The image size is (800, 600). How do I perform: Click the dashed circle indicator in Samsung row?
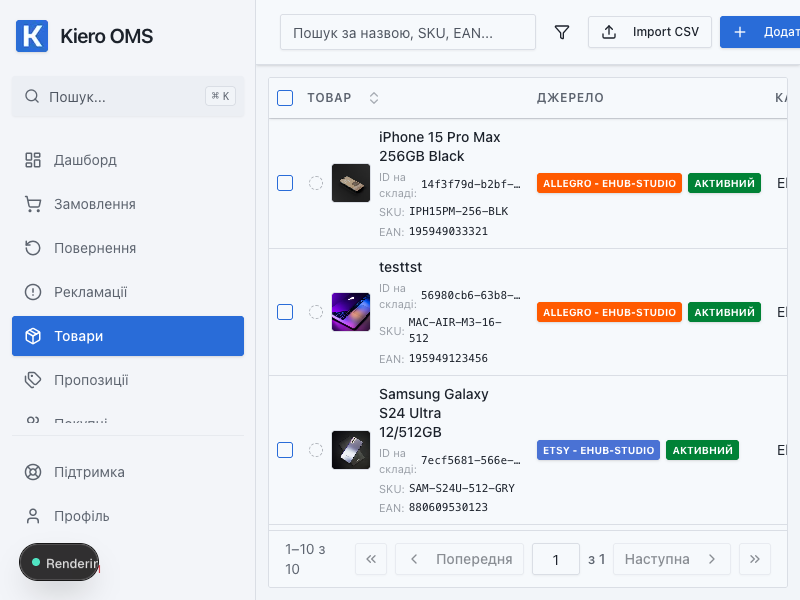click(316, 450)
